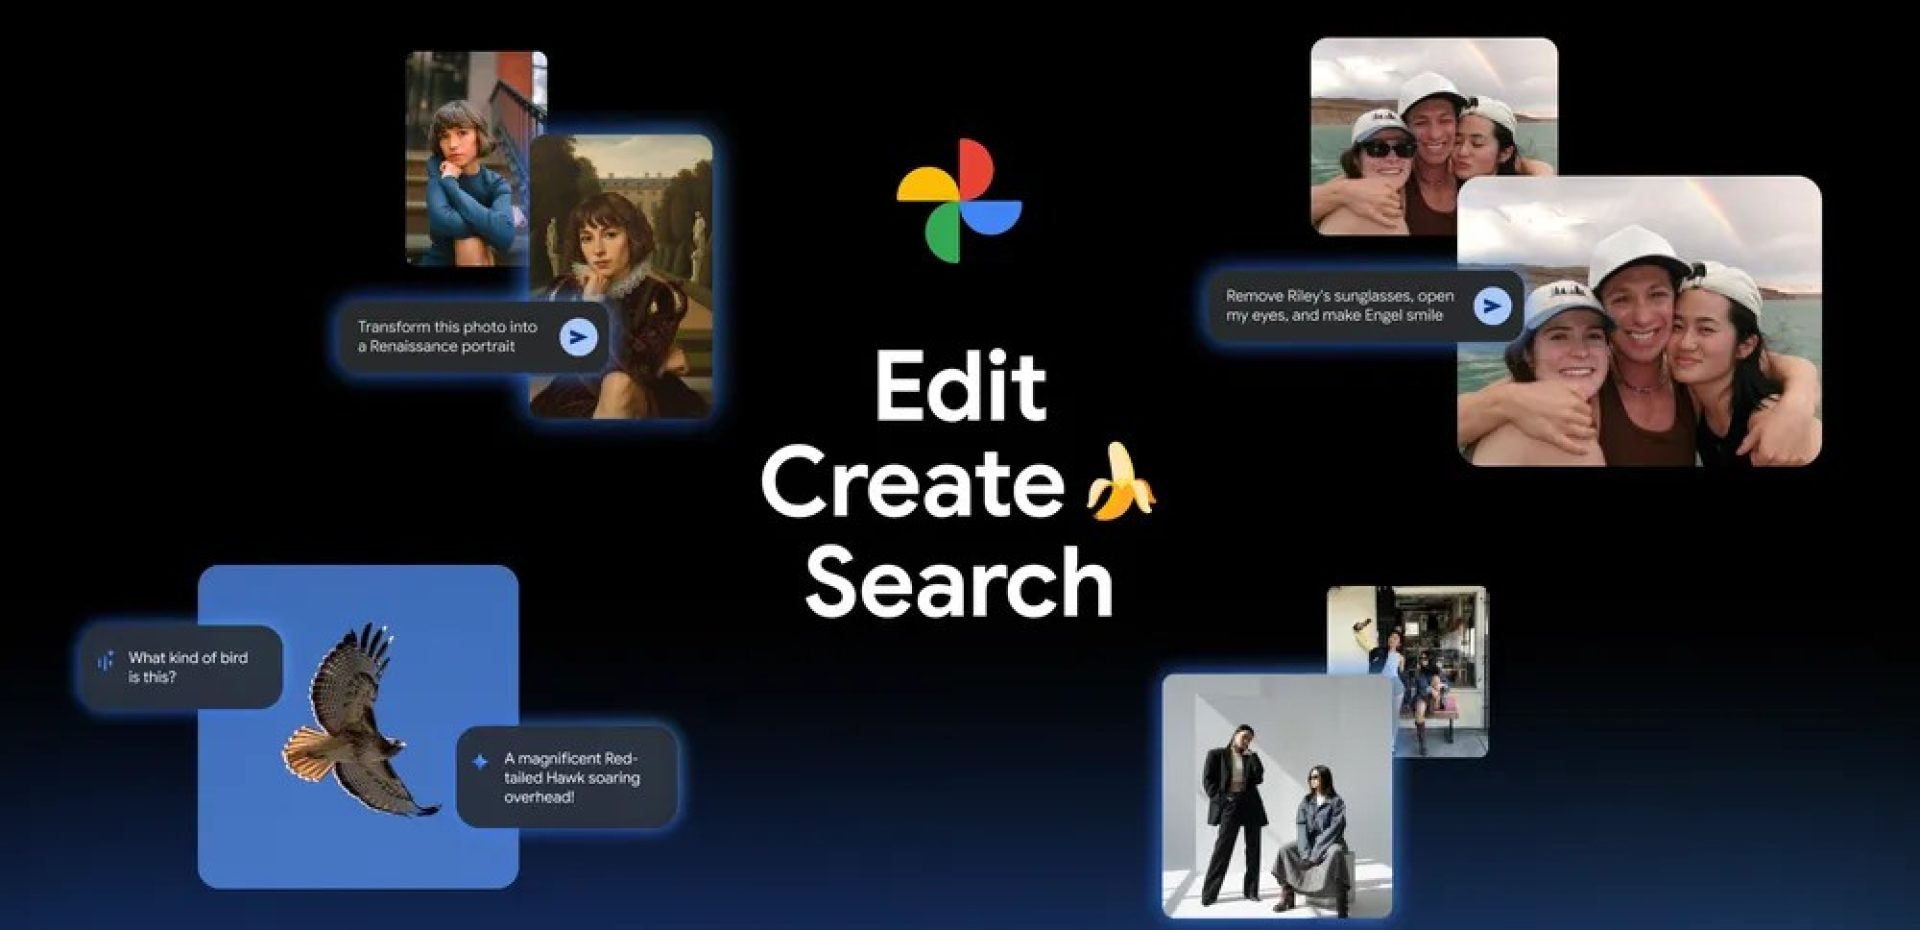Click the "Remove Riley's sunglasses" prompt field

[1339, 306]
